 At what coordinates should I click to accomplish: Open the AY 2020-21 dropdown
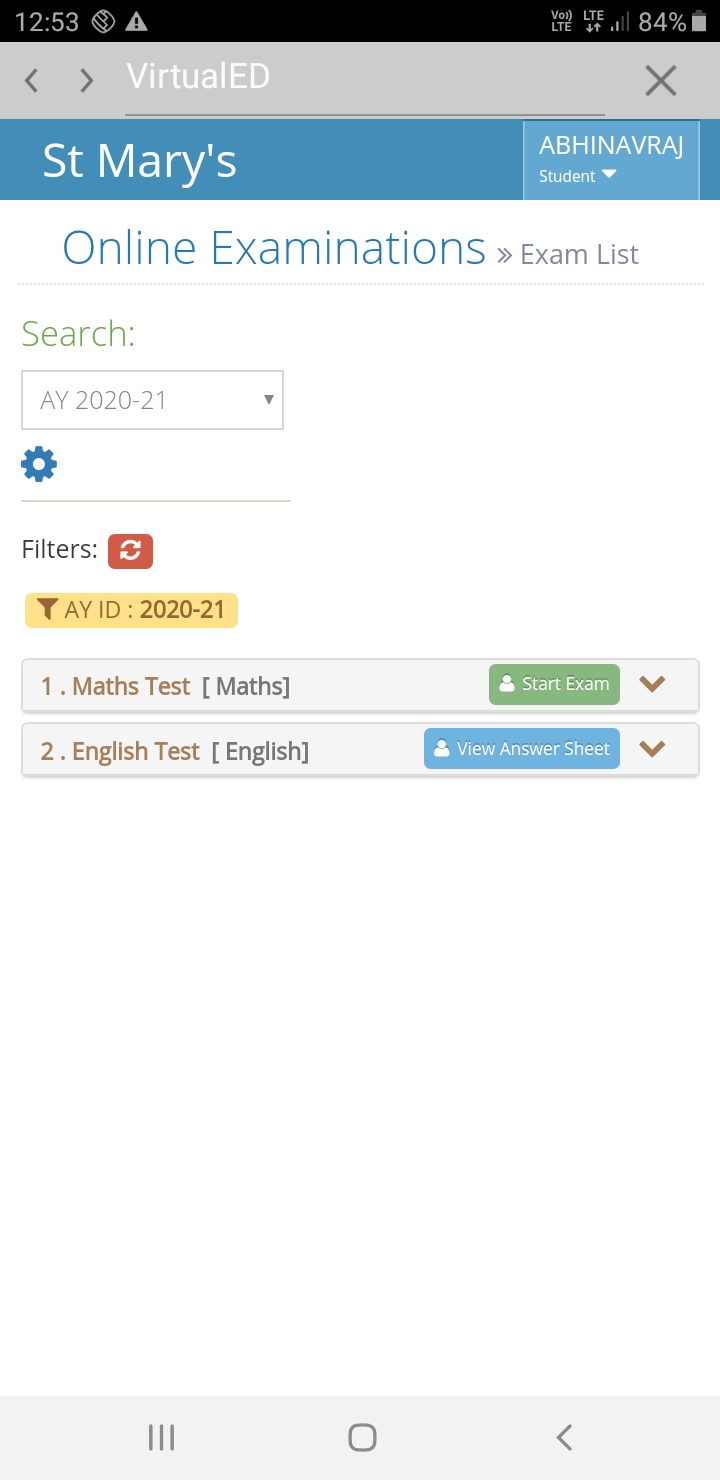(x=152, y=400)
